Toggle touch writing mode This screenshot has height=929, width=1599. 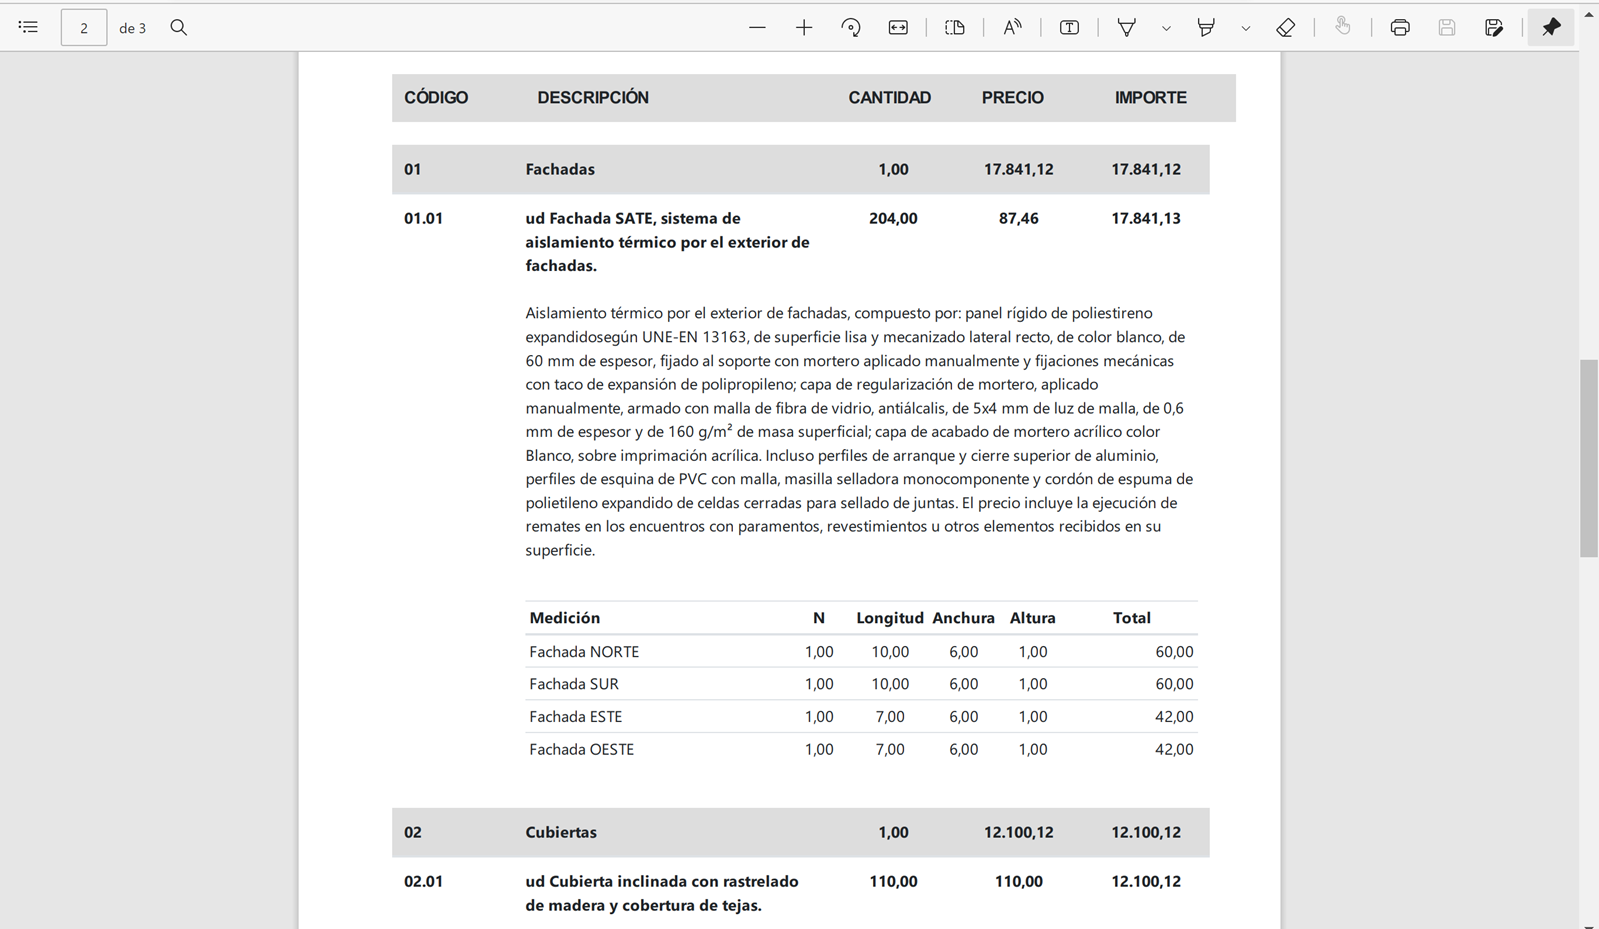pos(1343,27)
